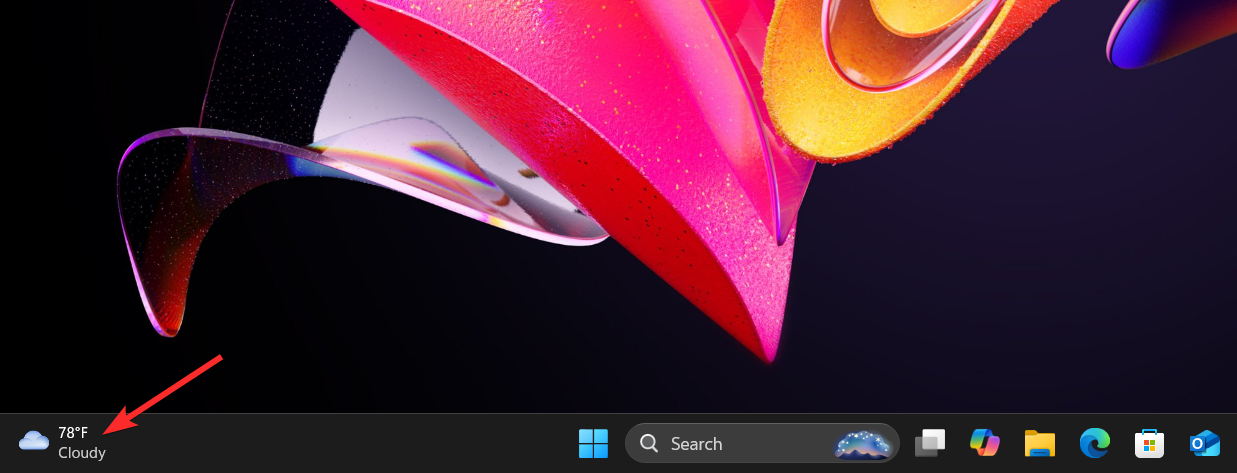Open the Microsoft Store app
Image resolution: width=1237 pixels, height=473 pixels.
[x=1150, y=443]
